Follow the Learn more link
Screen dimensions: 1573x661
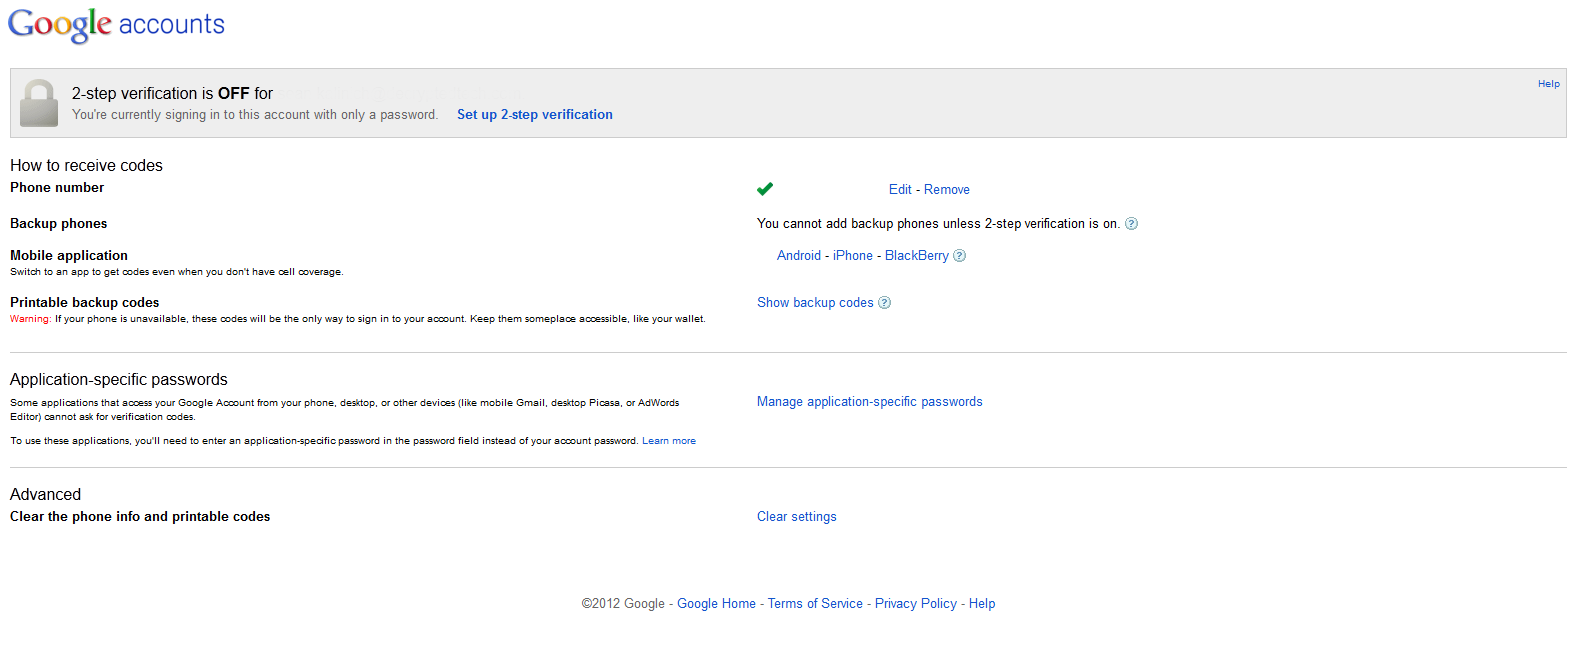point(669,441)
